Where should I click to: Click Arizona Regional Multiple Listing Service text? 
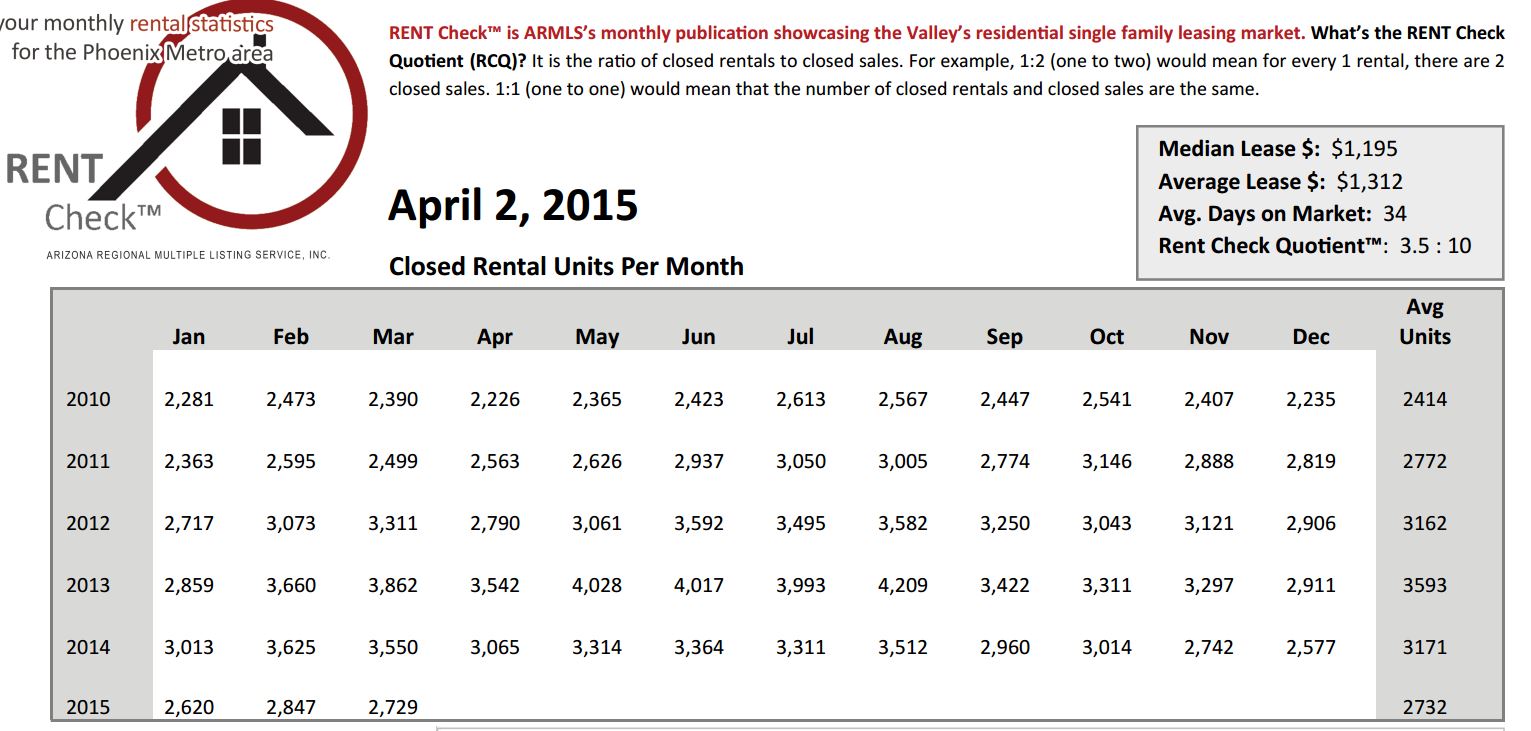tap(188, 255)
